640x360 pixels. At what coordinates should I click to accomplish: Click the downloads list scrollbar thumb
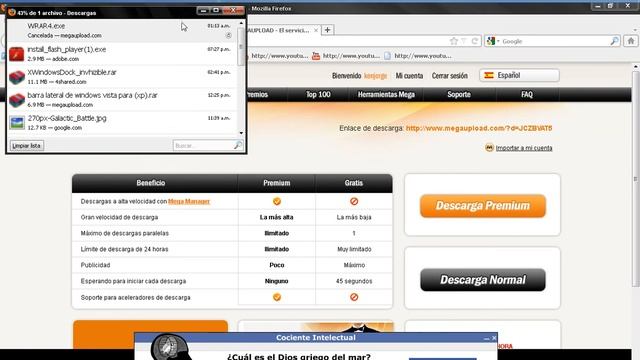pos(241,47)
